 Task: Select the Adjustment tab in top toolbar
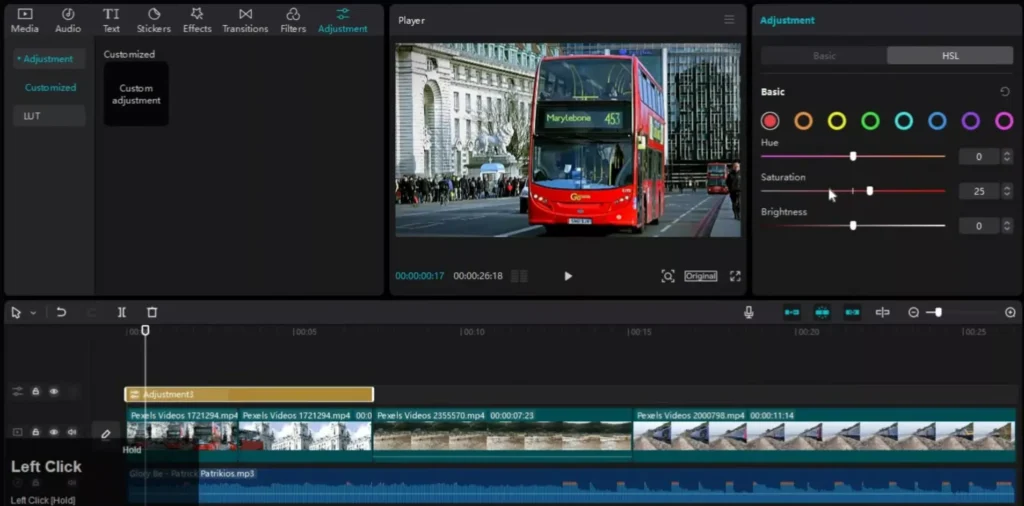point(343,21)
